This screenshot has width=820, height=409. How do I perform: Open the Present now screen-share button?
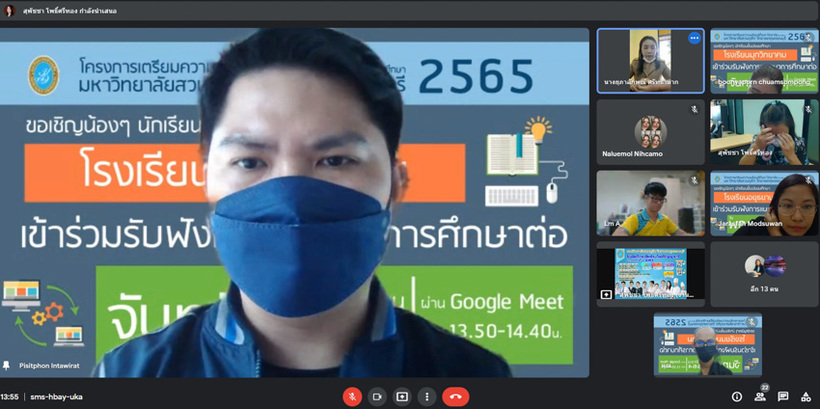402,397
